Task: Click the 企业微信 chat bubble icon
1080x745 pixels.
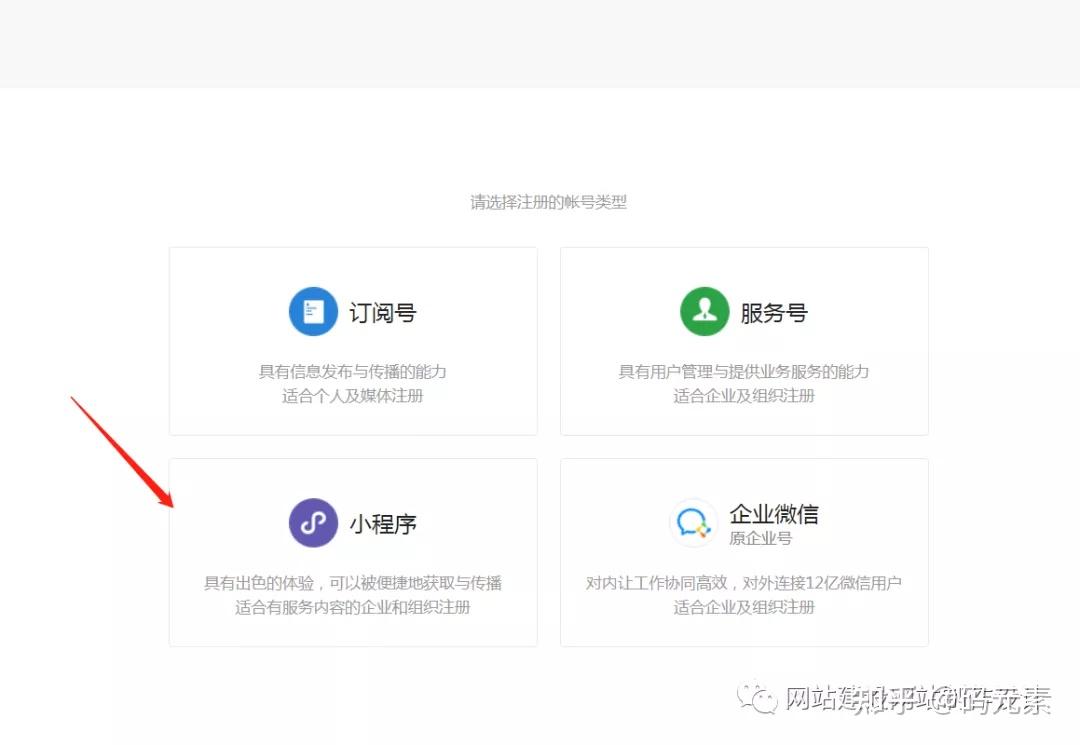Action: [x=693, y=523]
